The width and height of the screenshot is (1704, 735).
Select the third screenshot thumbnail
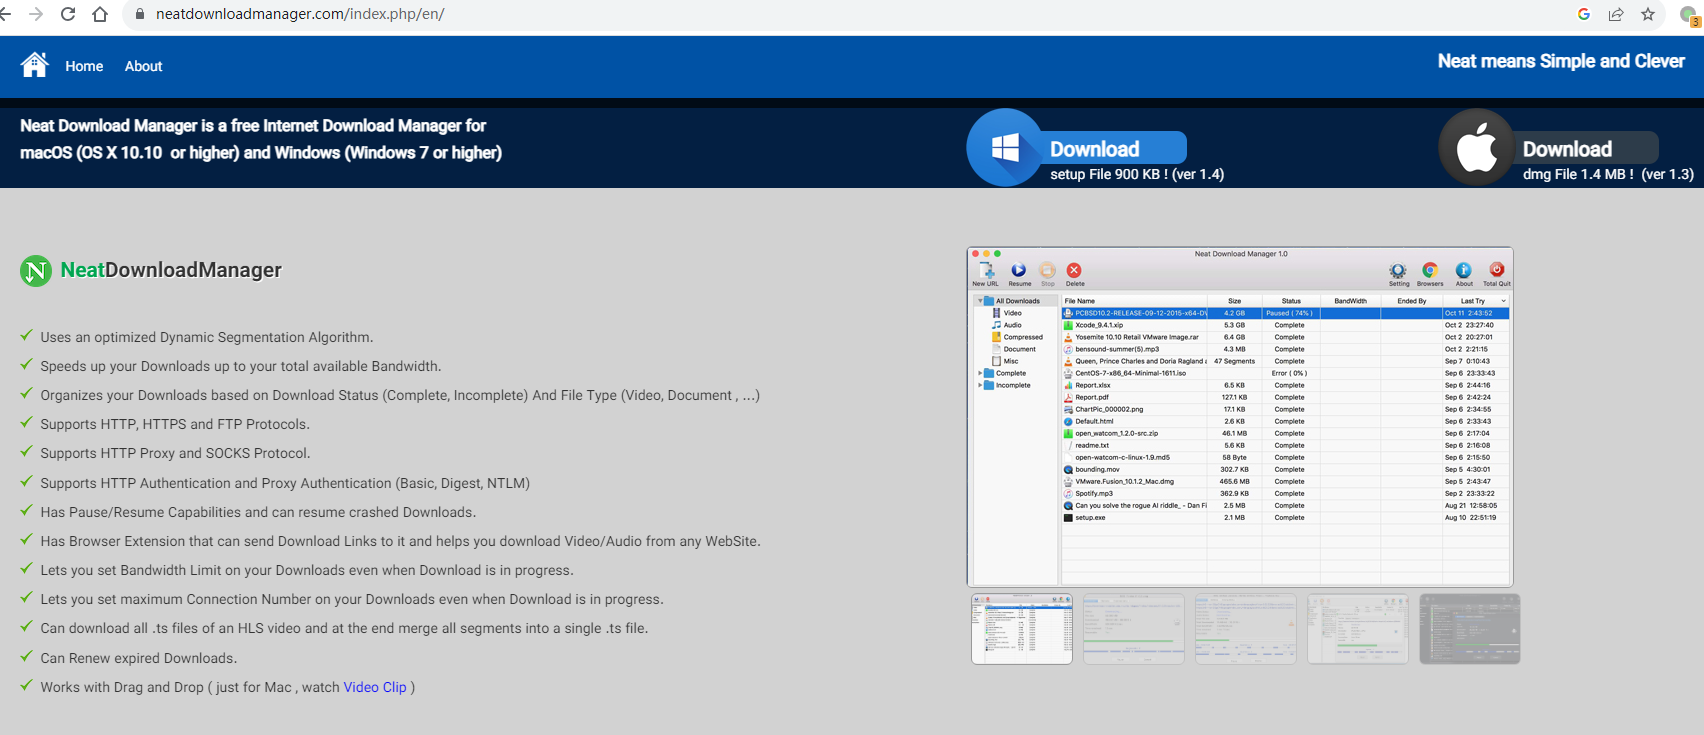(1246, 629)
